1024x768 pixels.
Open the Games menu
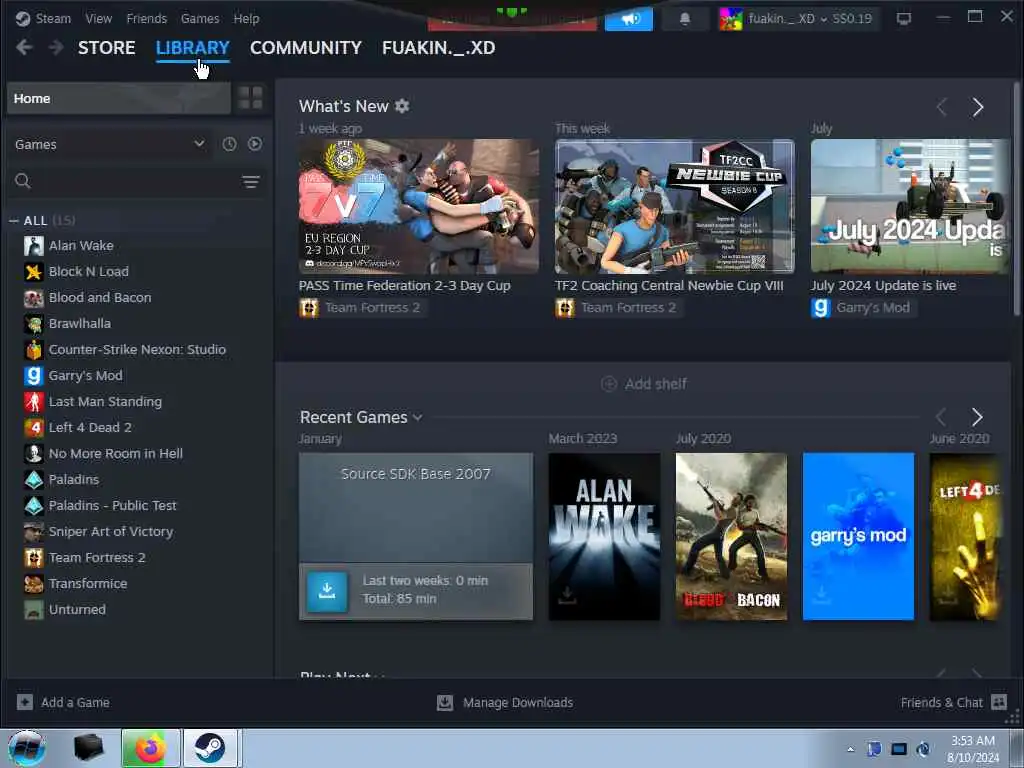coord(200,18)
